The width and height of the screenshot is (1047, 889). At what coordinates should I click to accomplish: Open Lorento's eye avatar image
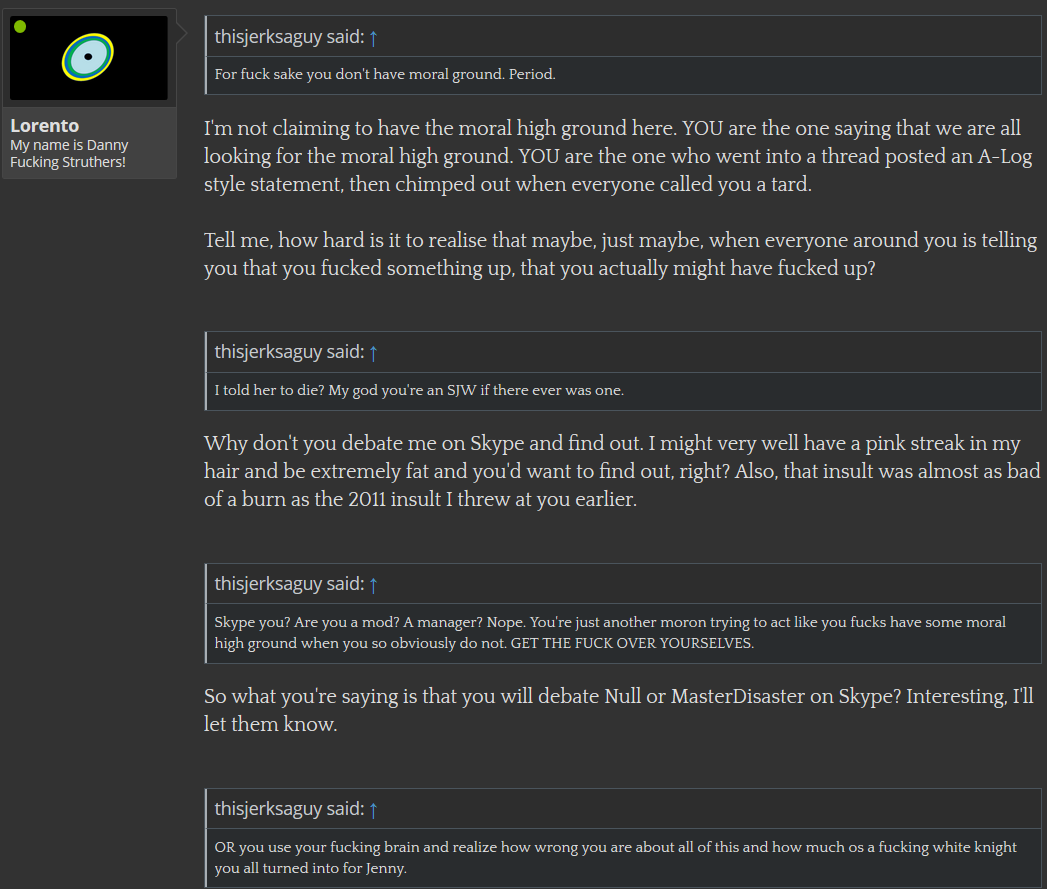[89, 58]
